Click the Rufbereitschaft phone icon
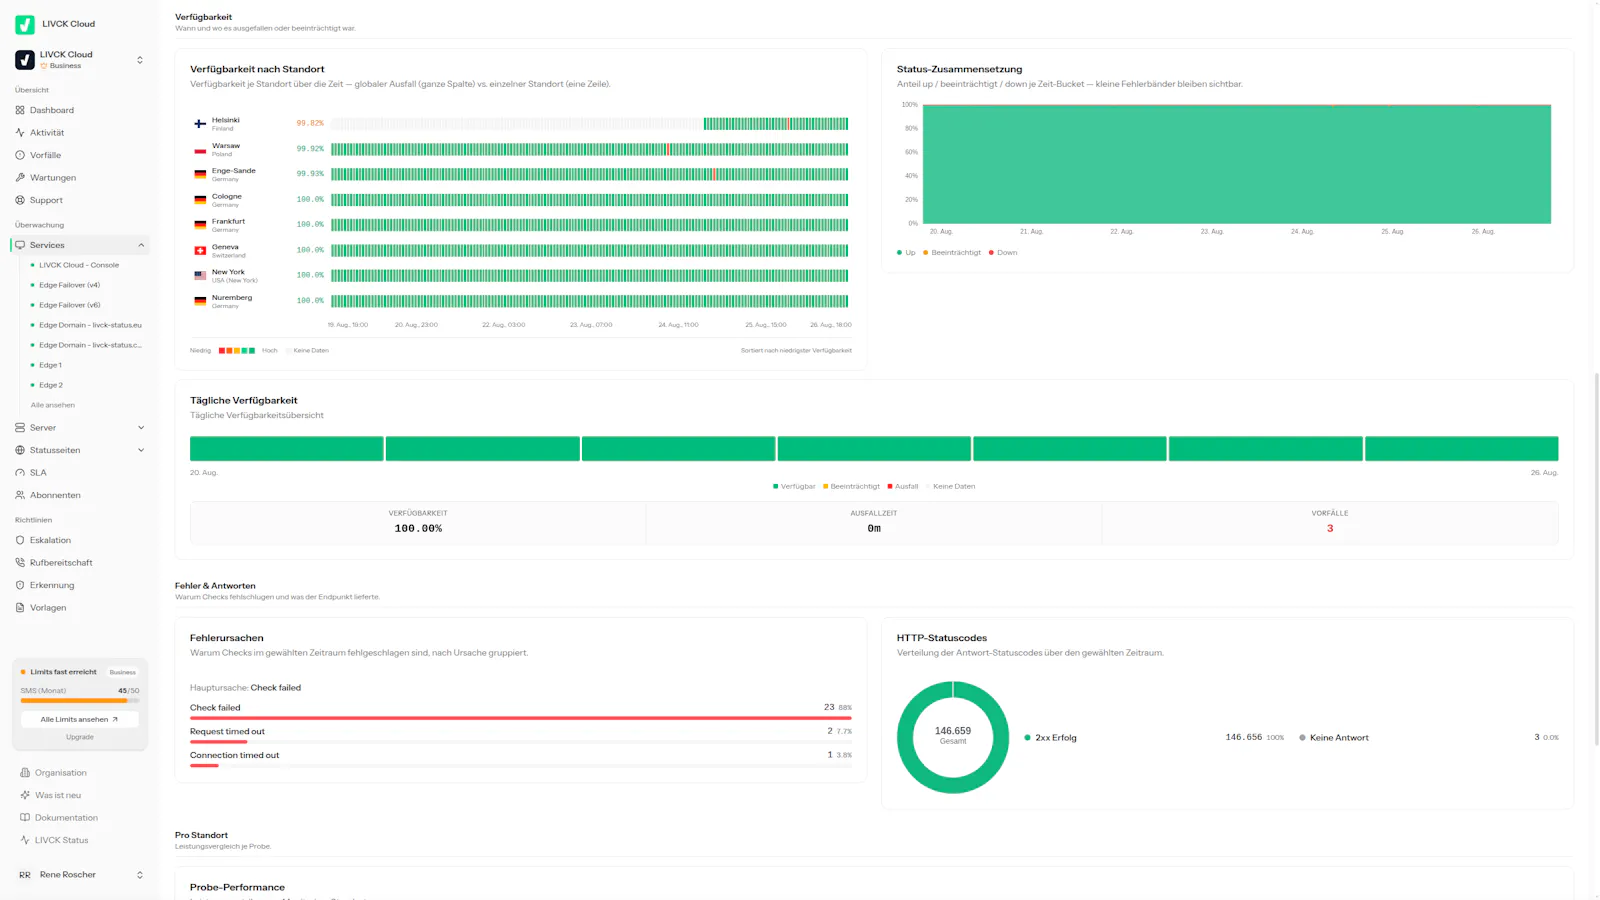This screenshot has width=1600, height=900. (20, 562)
